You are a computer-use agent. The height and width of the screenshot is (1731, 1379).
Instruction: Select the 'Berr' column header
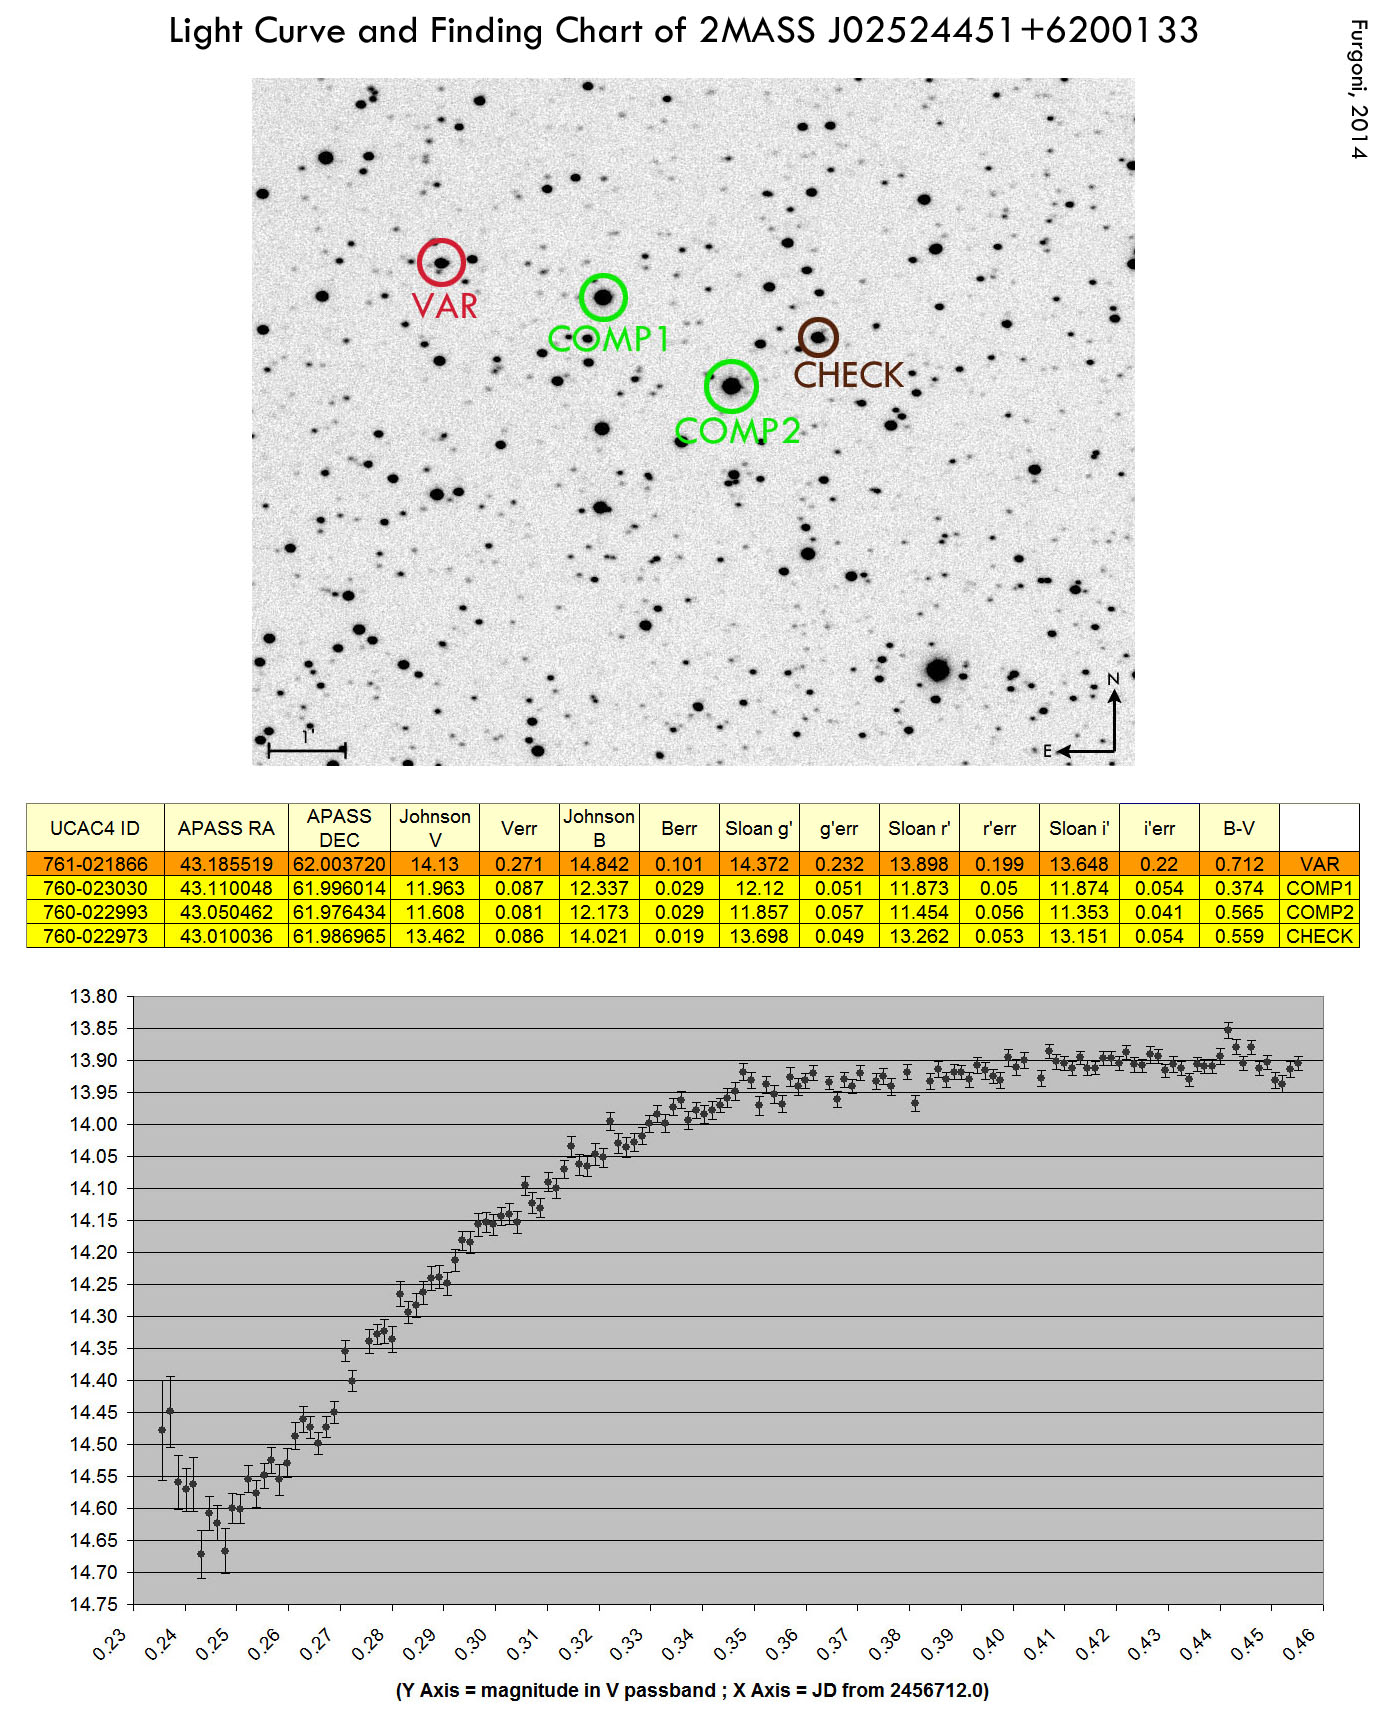click(x=679, y=828)
